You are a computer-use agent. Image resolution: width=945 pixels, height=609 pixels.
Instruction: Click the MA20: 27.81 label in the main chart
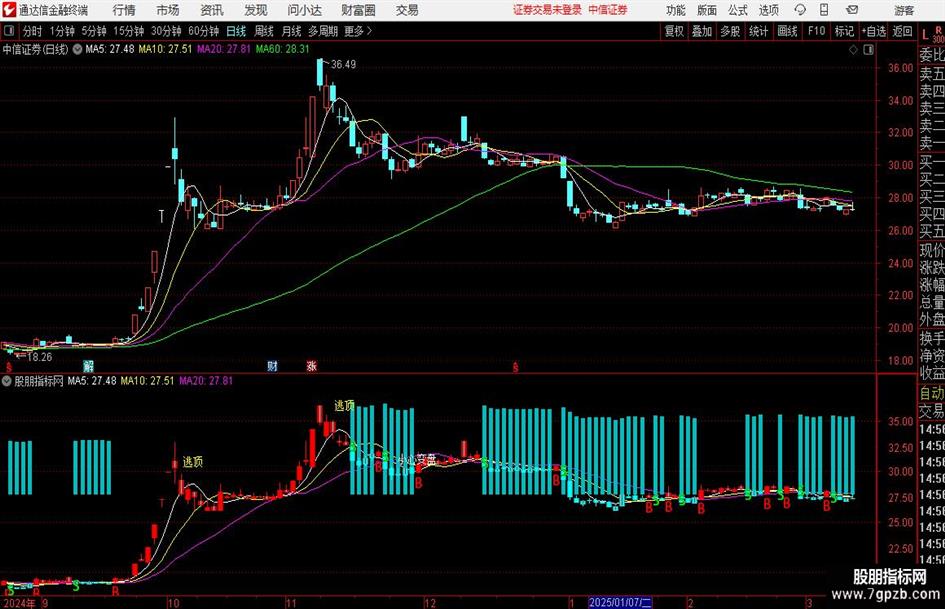tap(224, 49)
